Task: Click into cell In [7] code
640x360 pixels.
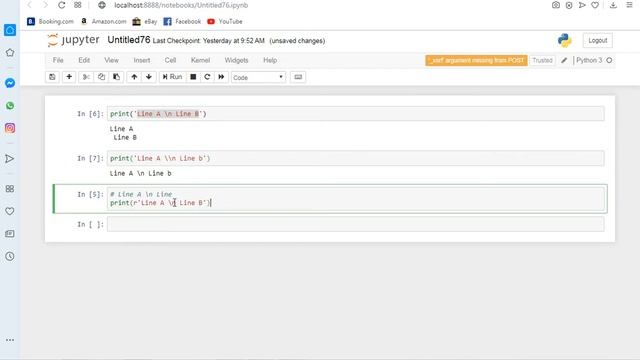Action: tap(356, 158)
